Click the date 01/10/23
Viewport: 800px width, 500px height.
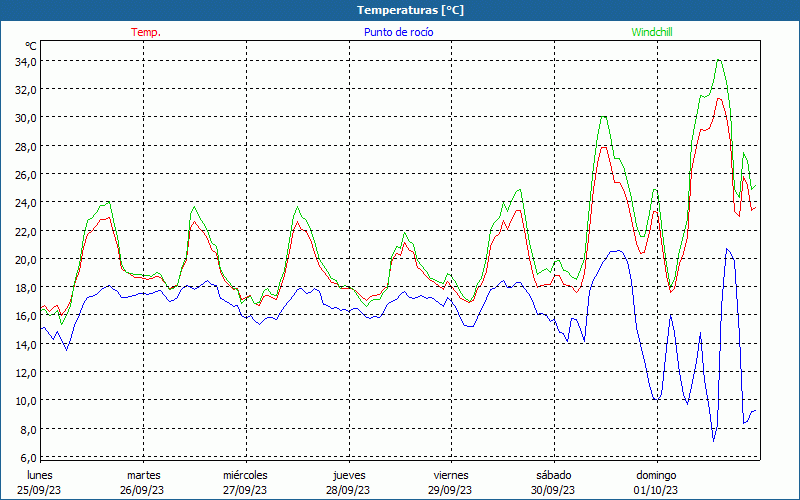pyautogui.click(x=656, y=490)
